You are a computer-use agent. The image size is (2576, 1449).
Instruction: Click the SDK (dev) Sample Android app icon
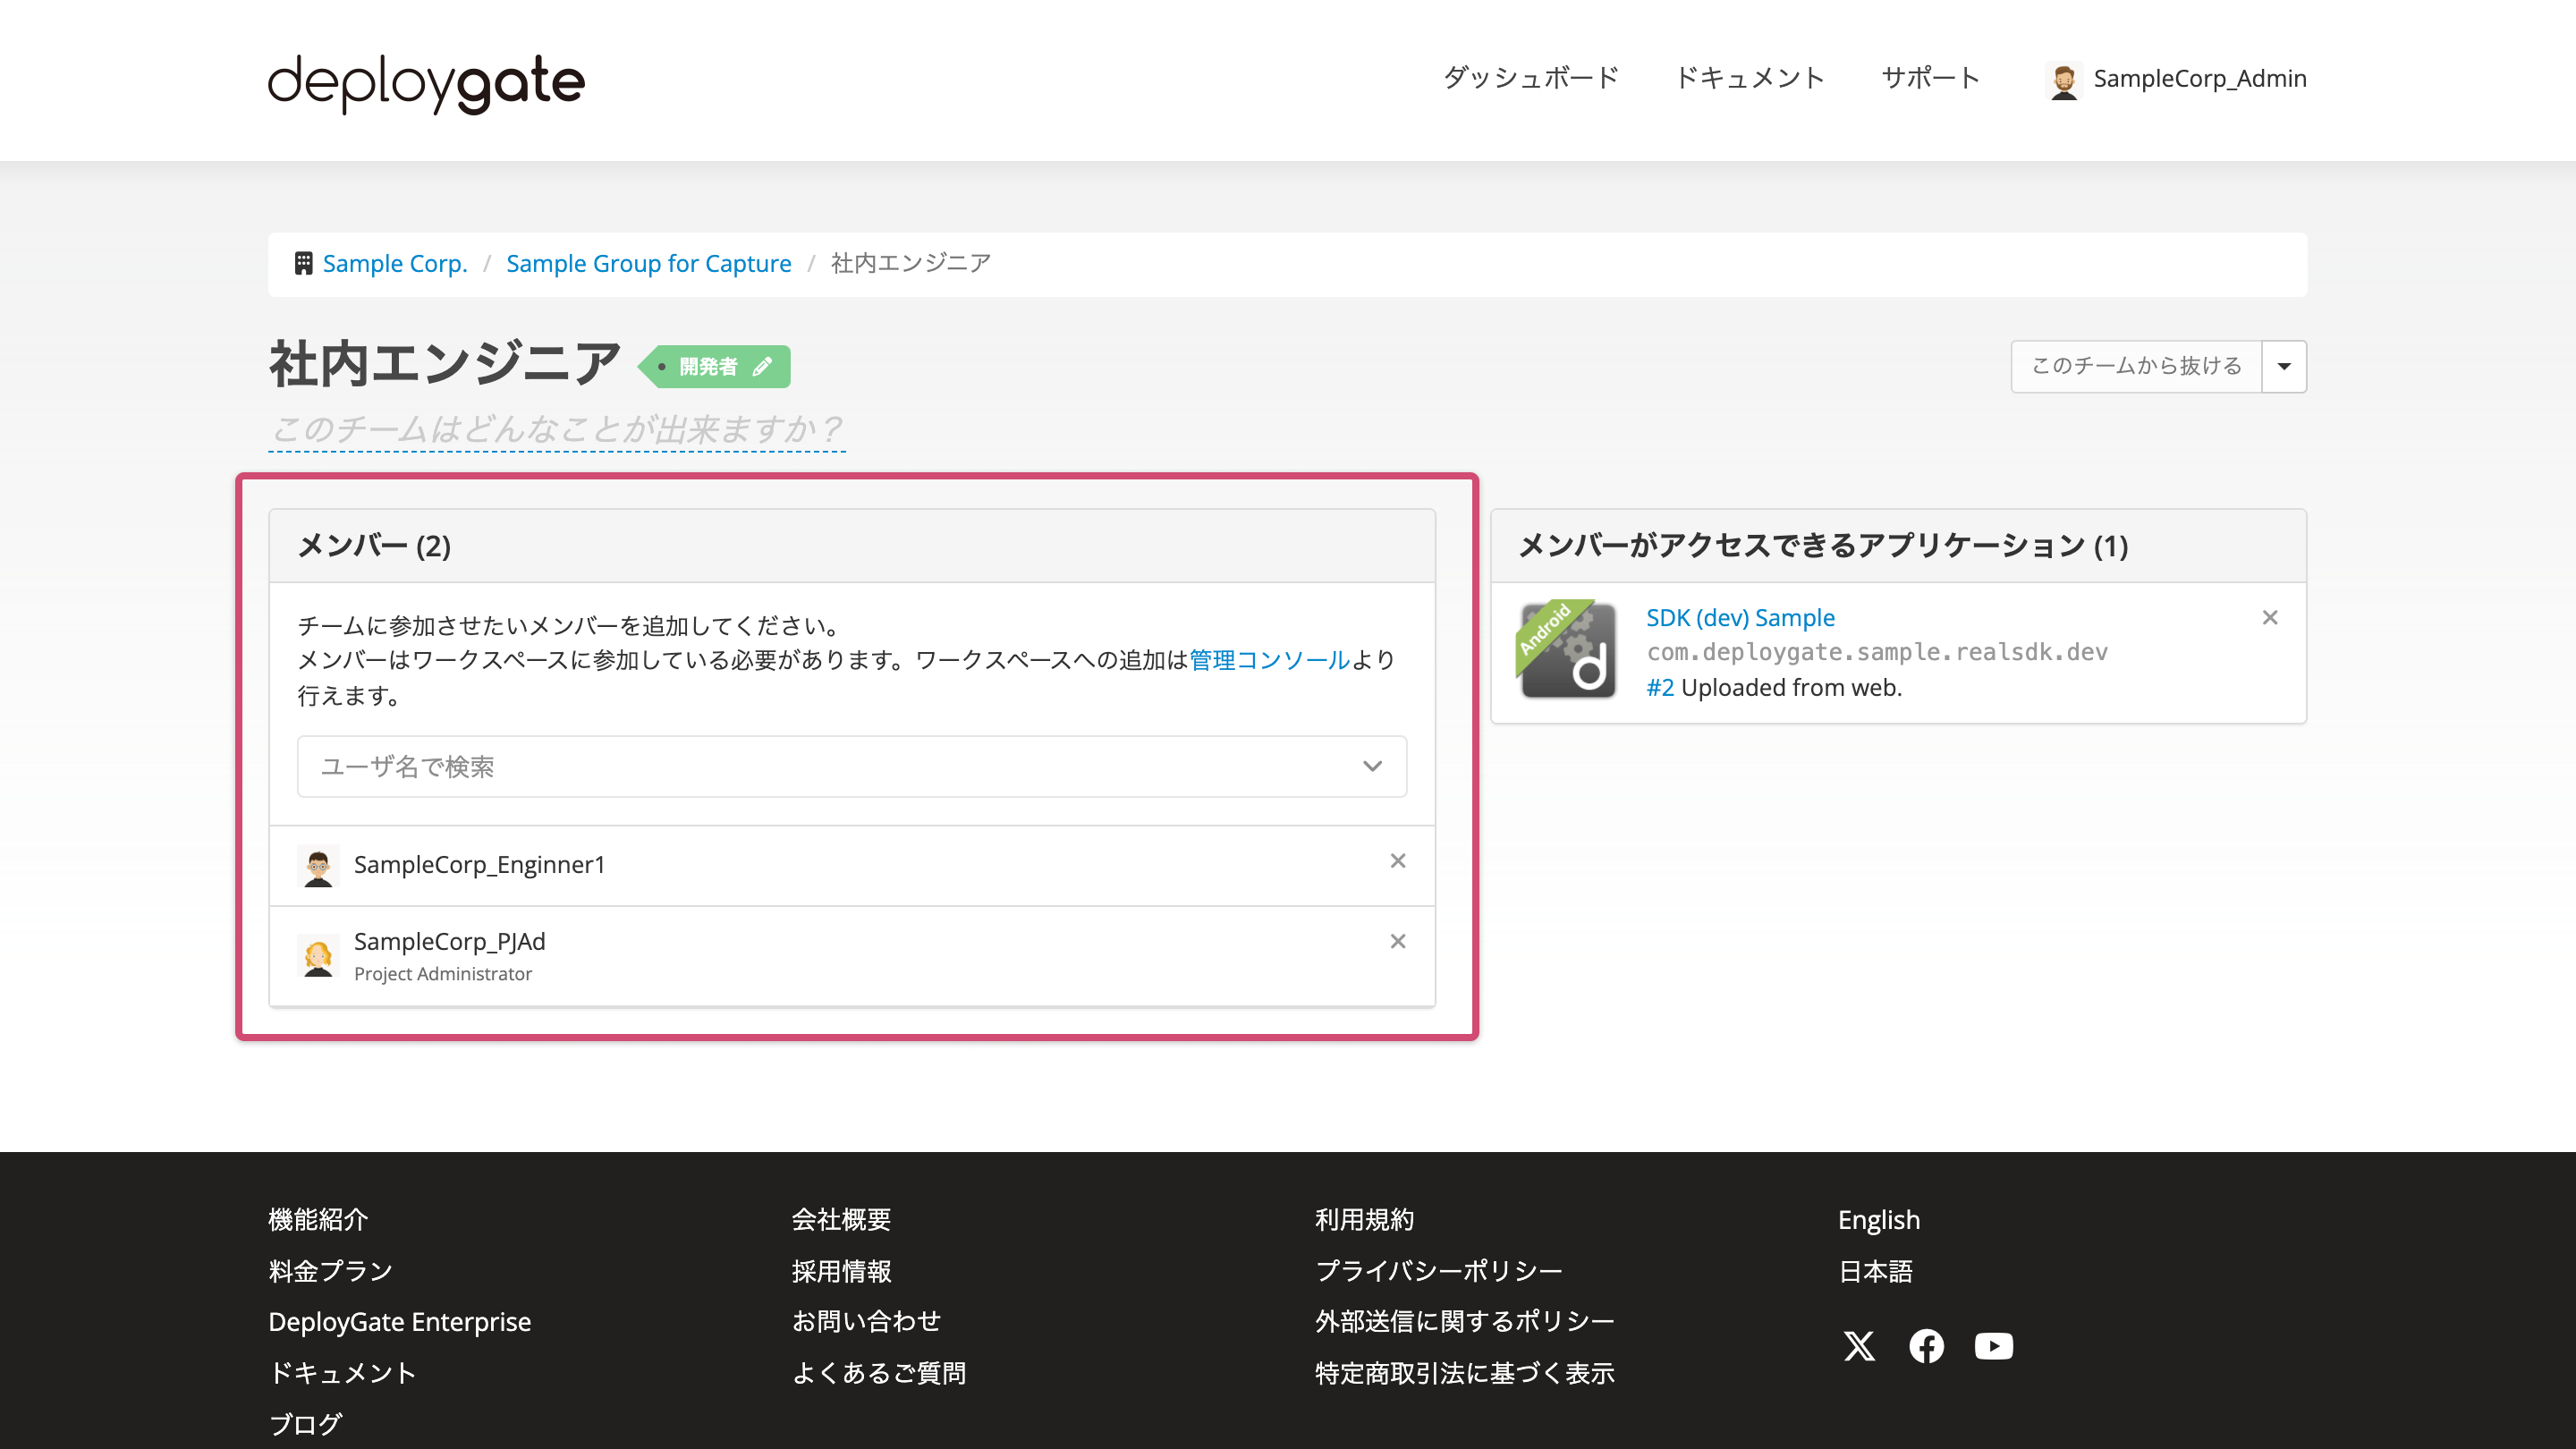pos(1568,650)
